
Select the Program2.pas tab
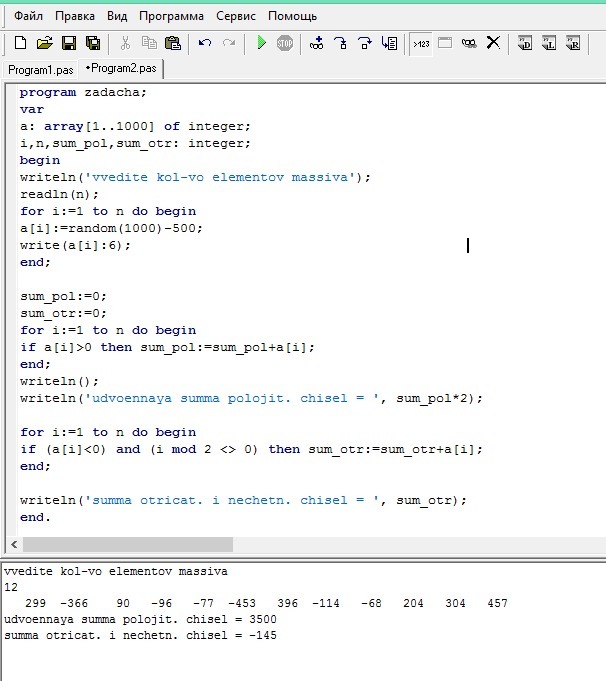[121, 69]
